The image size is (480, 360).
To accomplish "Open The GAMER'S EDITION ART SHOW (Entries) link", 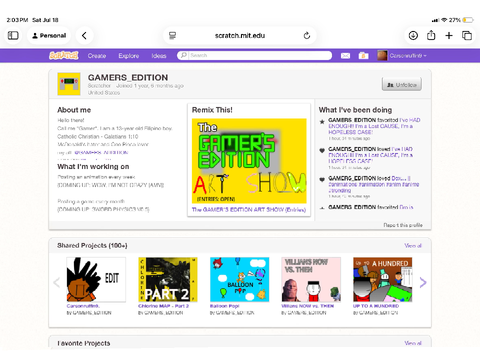I will pos(249,210).
